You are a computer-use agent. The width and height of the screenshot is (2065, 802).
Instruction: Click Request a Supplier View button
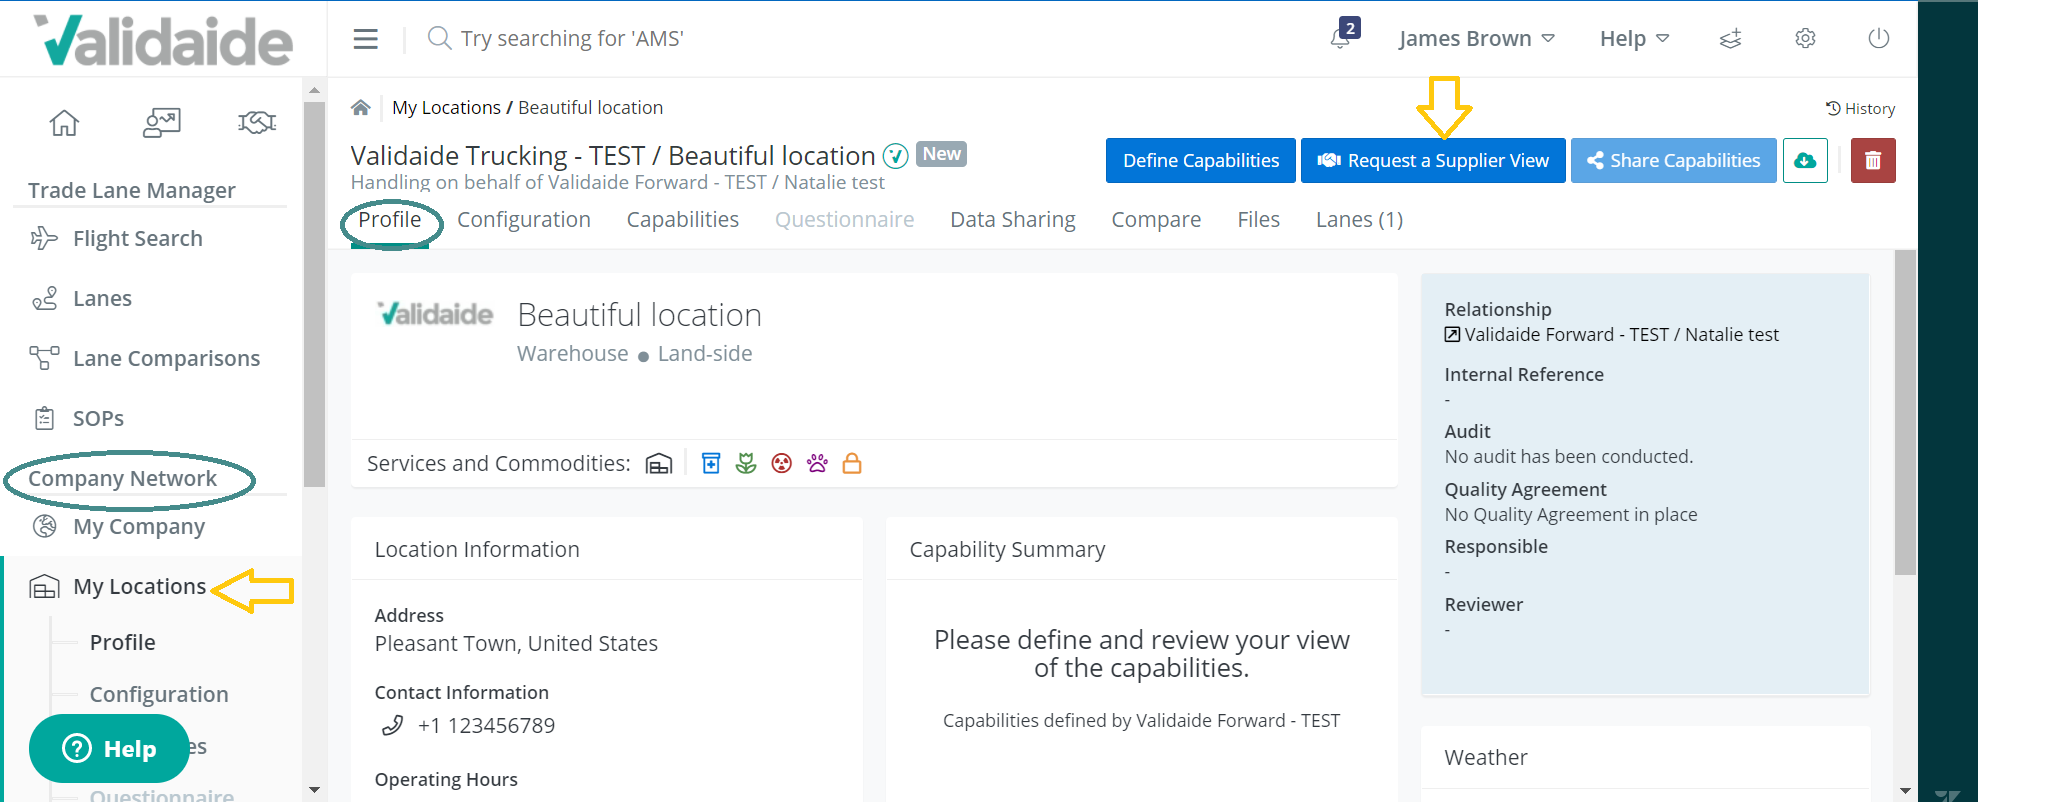coord(1433,160)
